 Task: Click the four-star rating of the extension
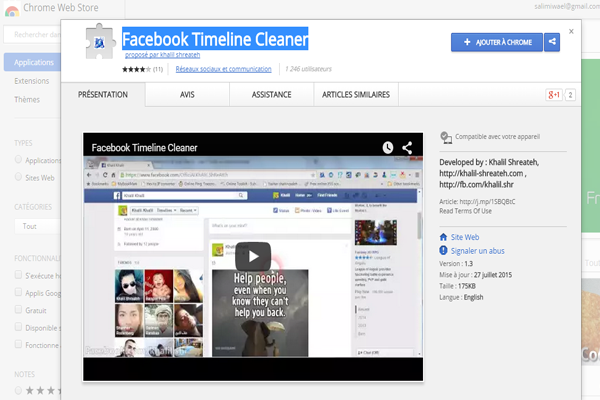click(x=137, y=69)
